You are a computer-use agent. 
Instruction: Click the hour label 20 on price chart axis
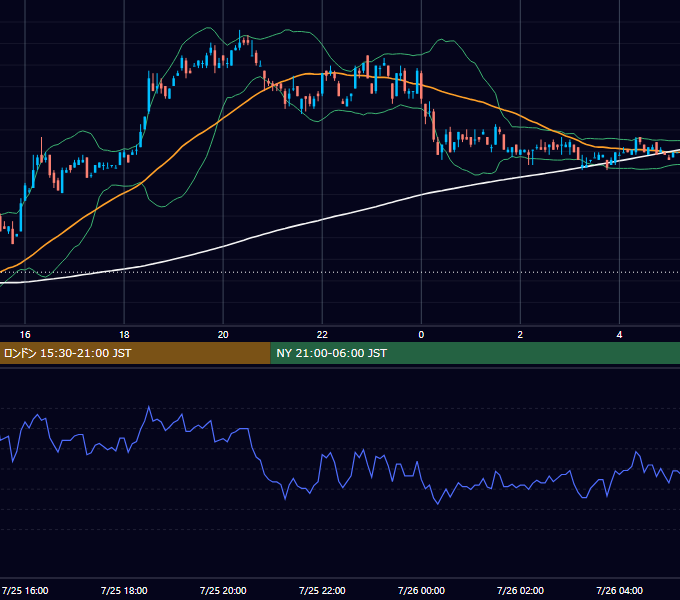pos(223,335)
